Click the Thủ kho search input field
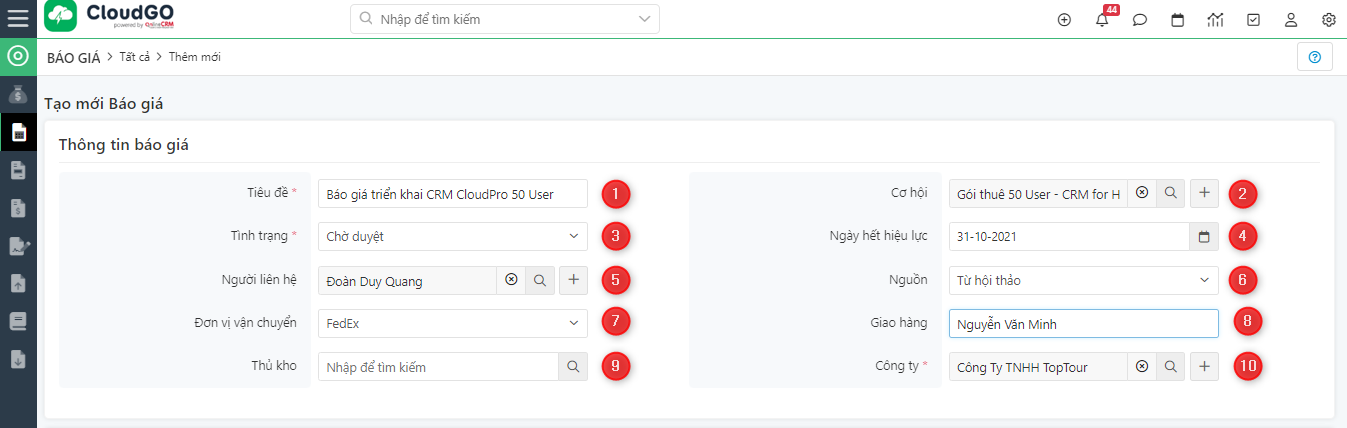 [438, 367]
